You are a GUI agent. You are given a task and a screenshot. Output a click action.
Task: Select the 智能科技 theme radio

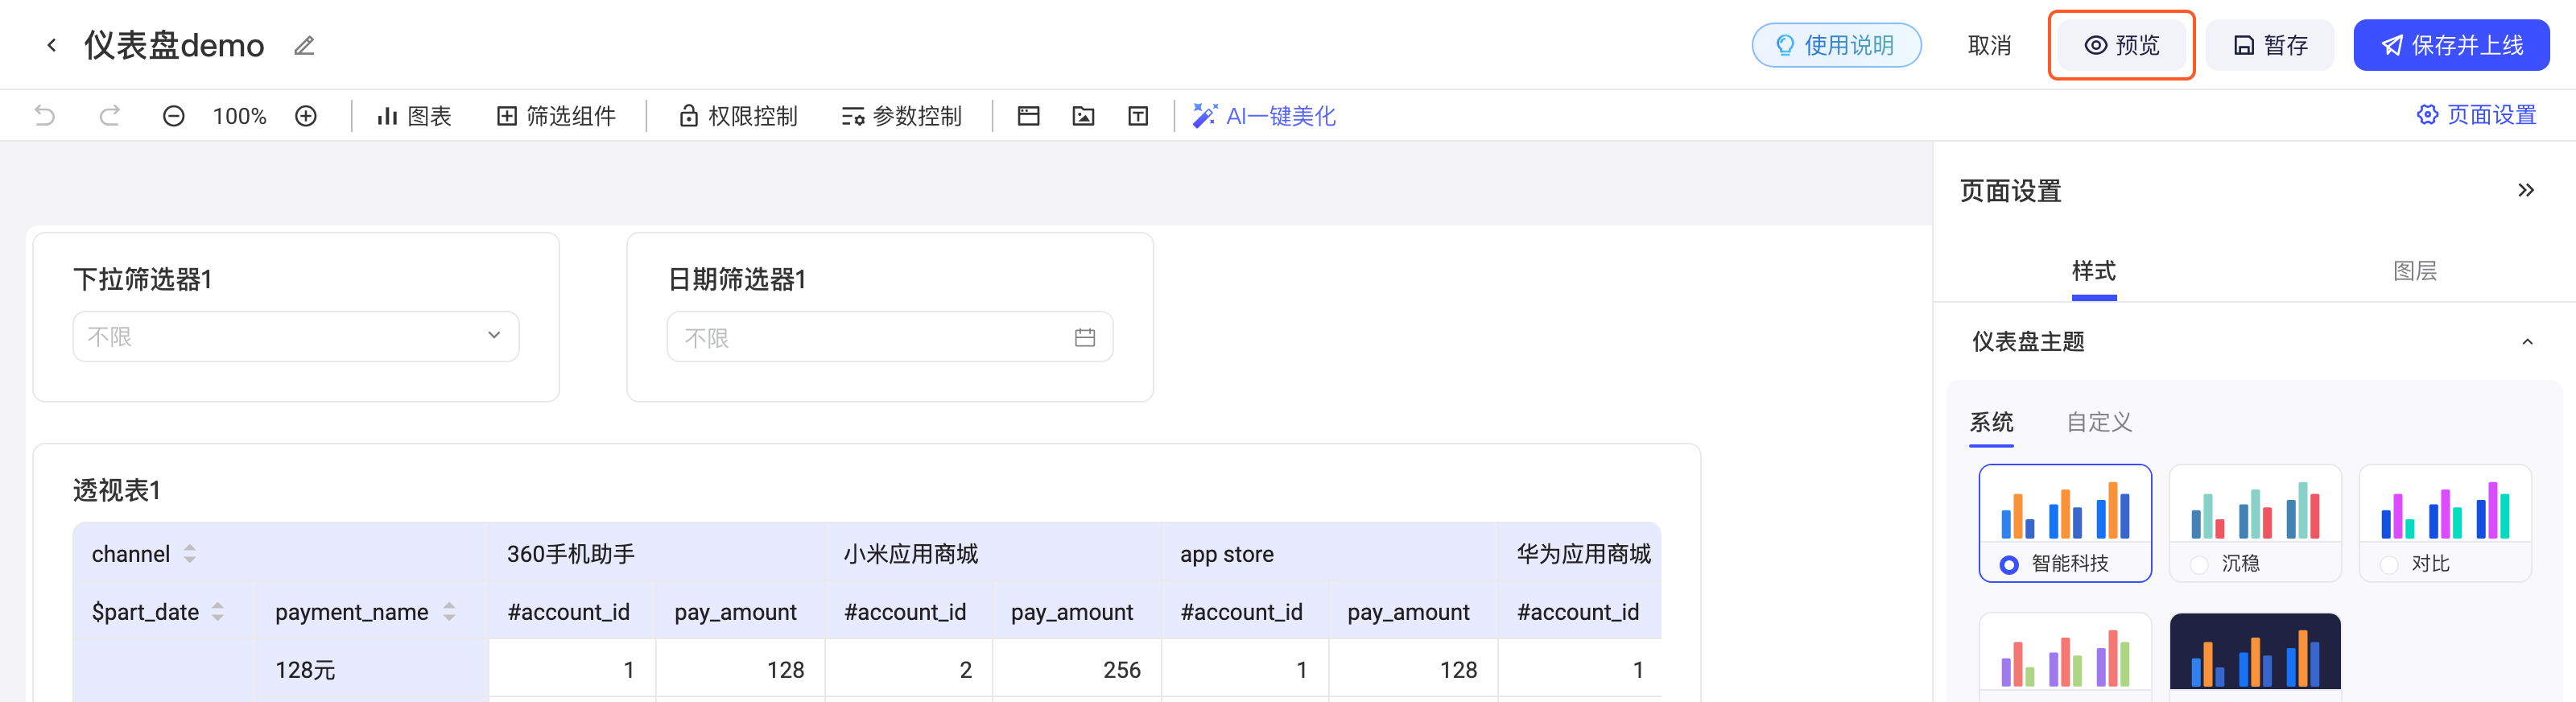point(2009,565)
